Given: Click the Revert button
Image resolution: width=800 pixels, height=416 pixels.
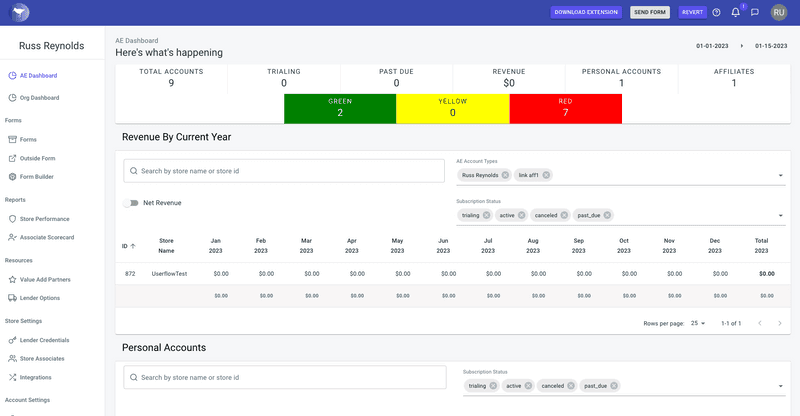Looking at the screenshot, I should tap(692, 12).
